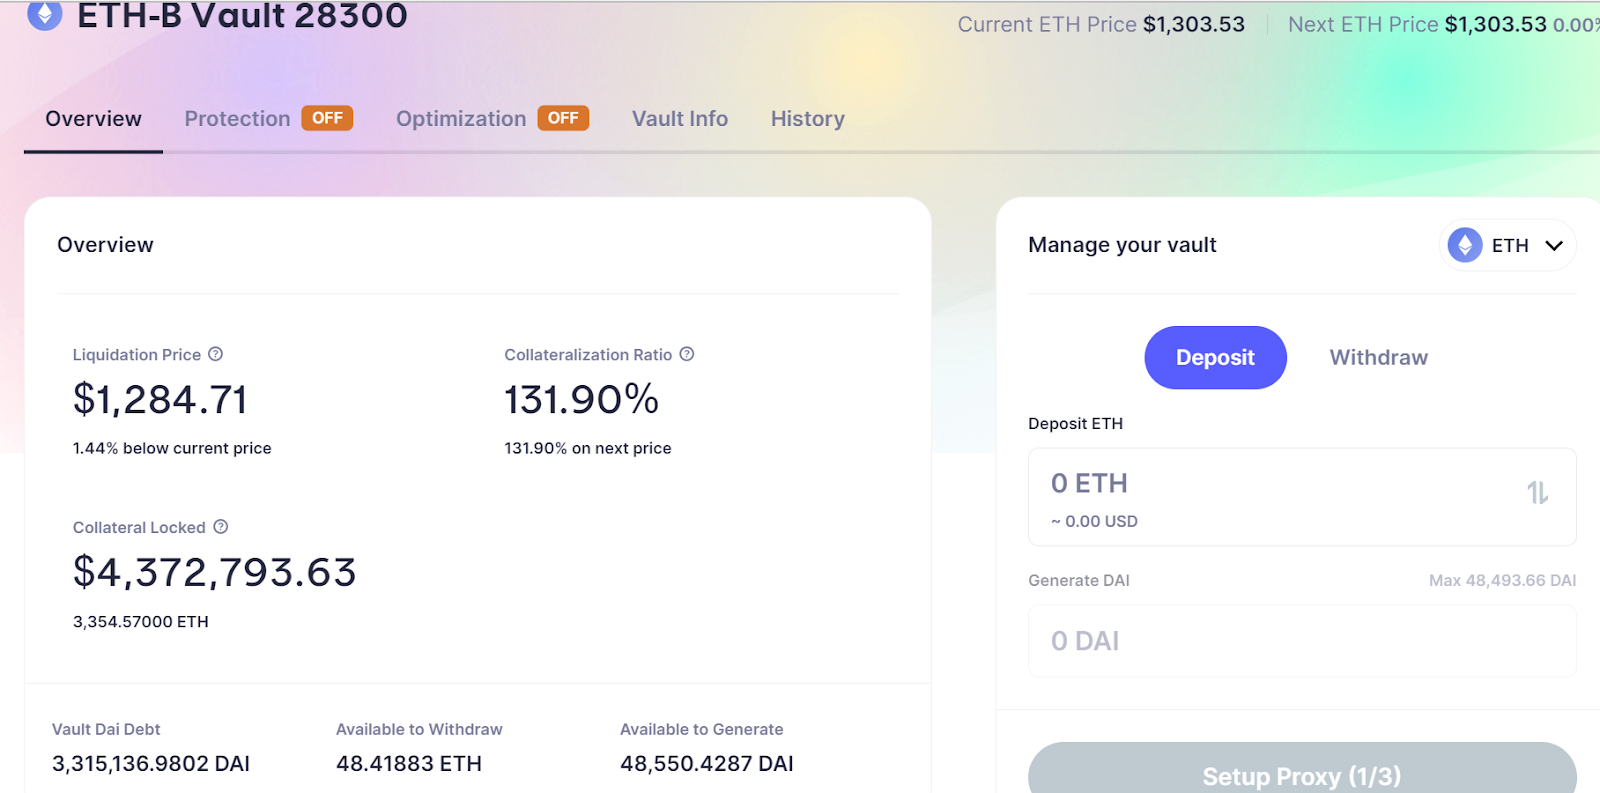
Task: Open the Optimization tab
Action: point(461,119)
